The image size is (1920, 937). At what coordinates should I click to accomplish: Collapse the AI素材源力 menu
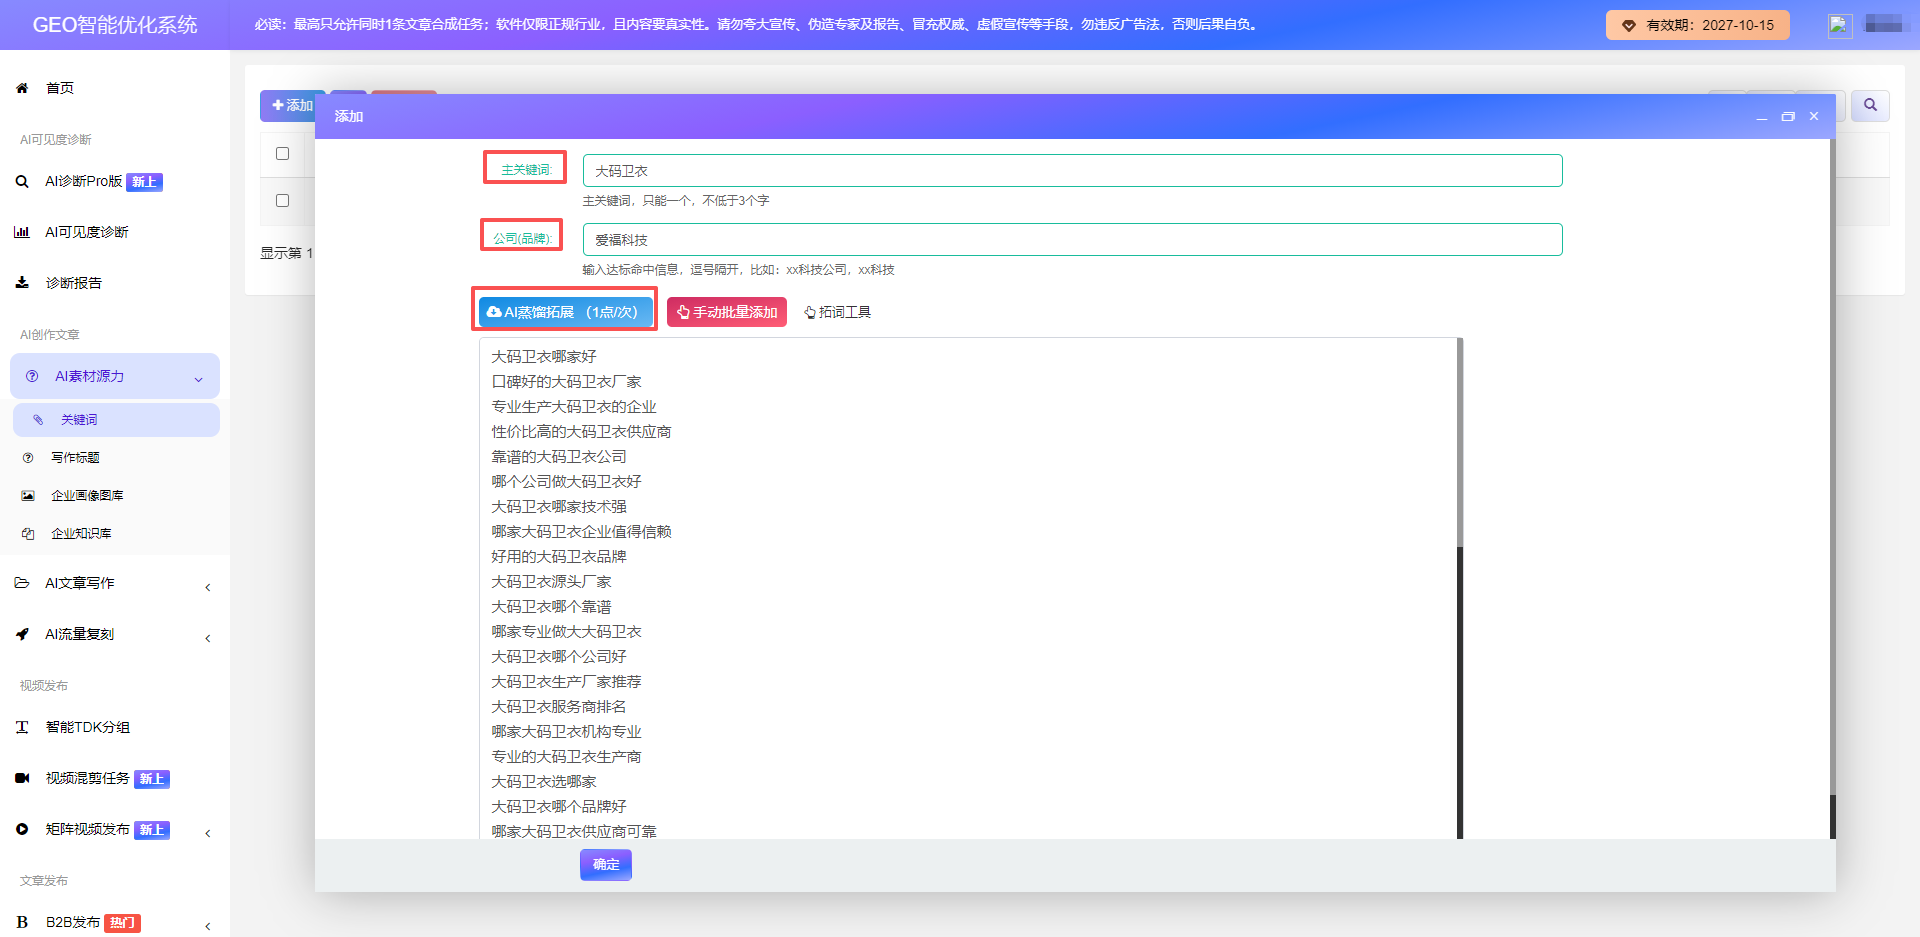(198, 378)
